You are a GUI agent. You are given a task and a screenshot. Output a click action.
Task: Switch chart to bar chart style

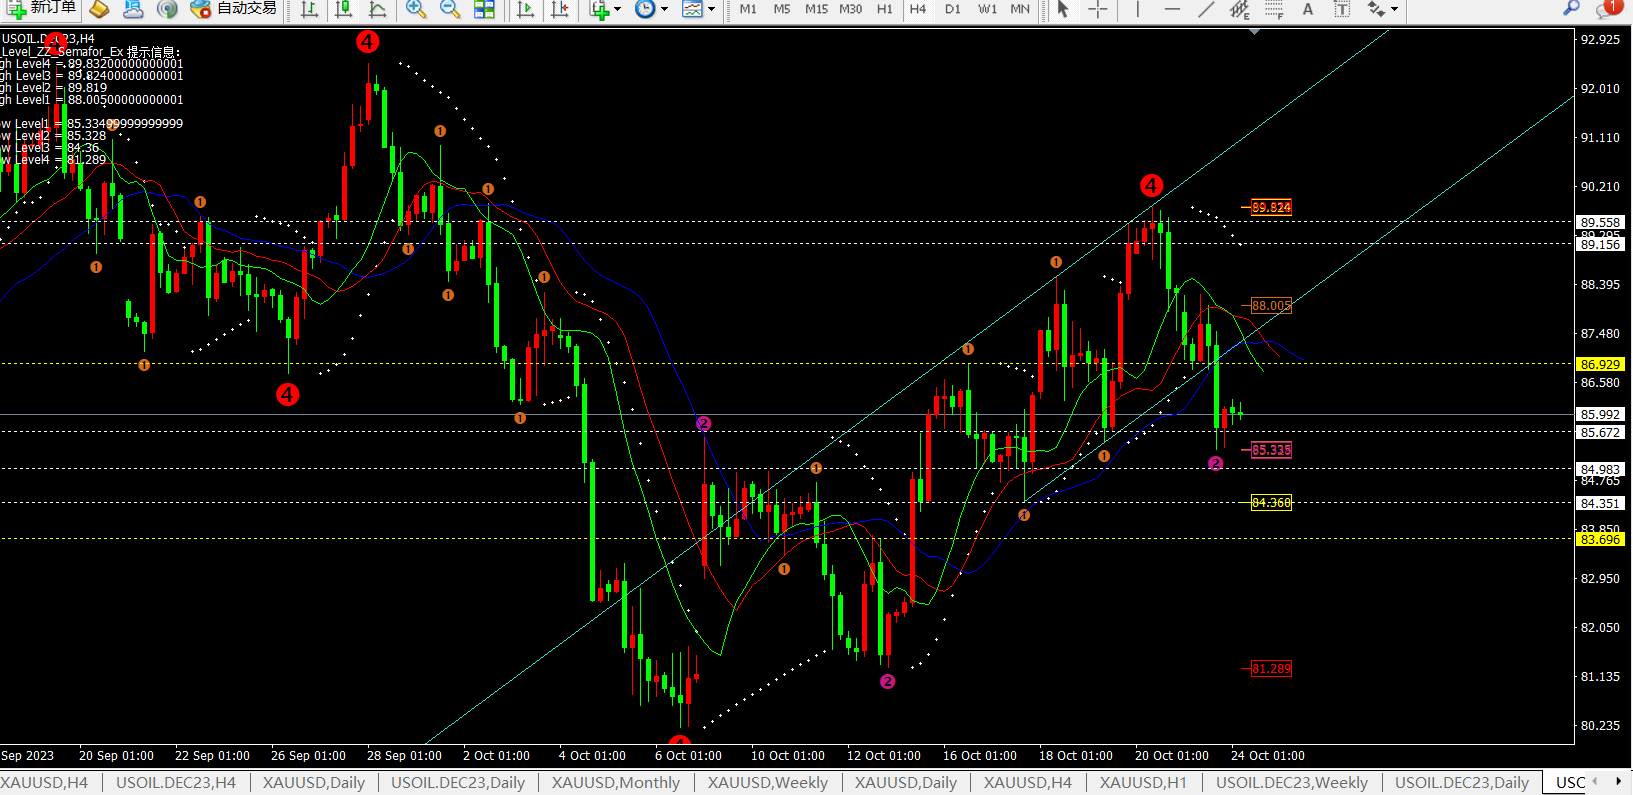310,9
